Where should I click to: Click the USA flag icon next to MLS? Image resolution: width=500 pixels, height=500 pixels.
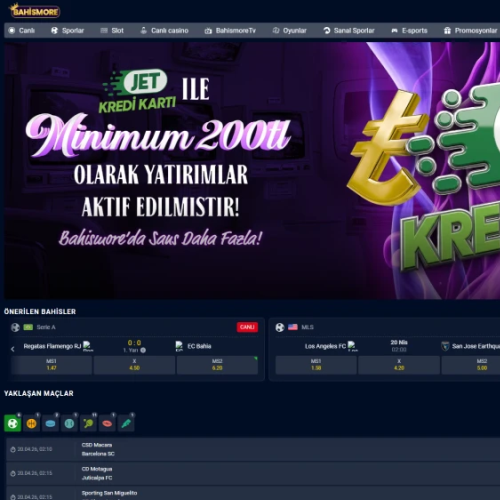293,327
